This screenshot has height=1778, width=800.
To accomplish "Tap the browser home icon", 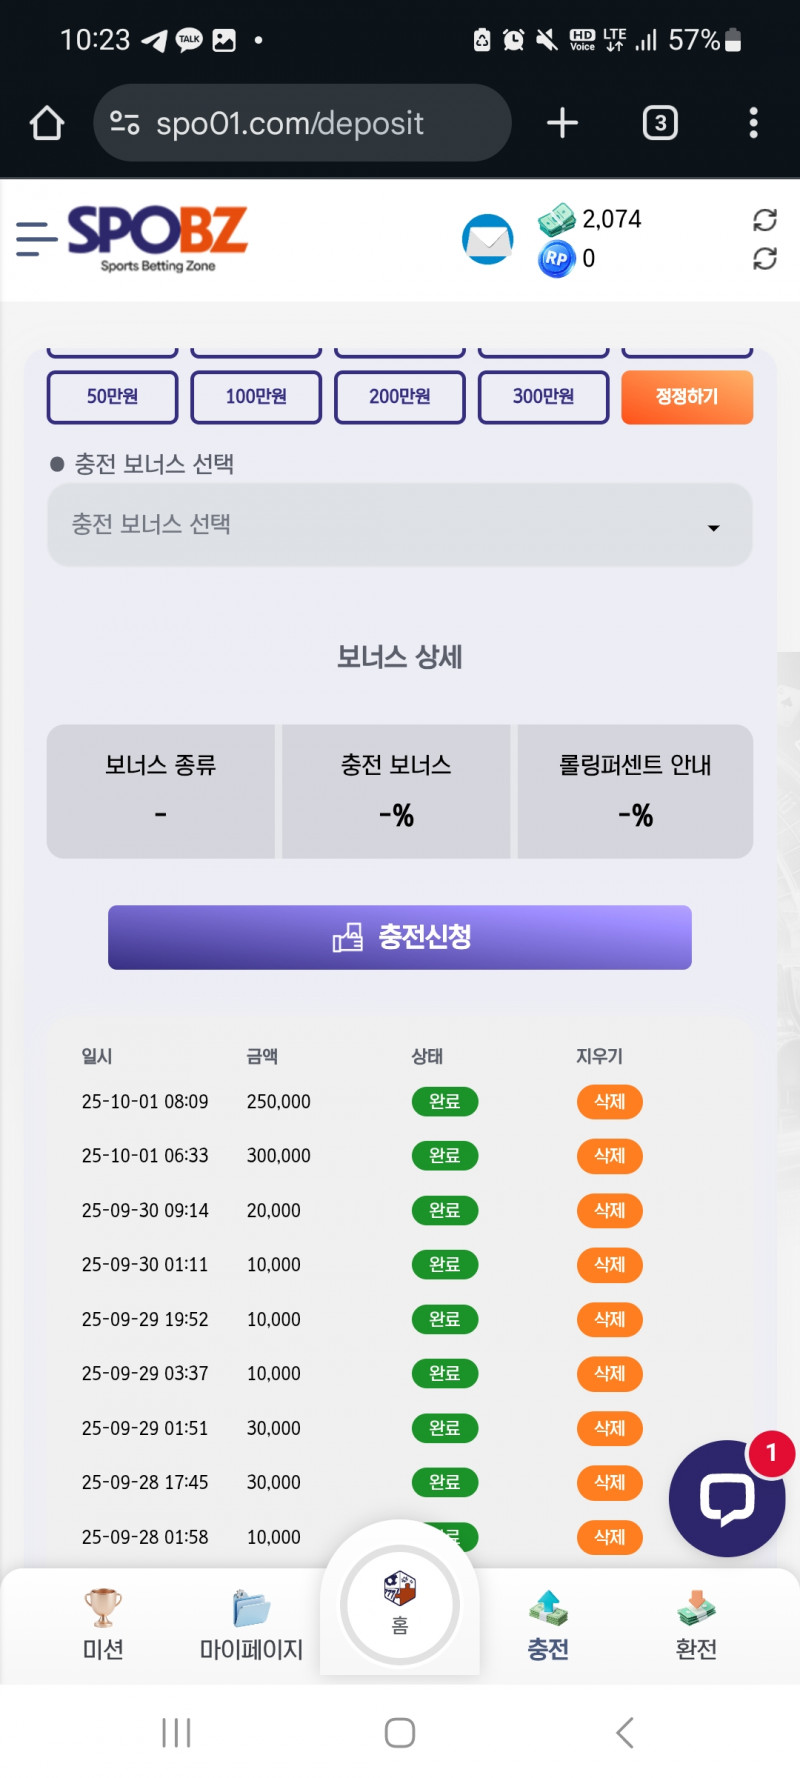I will click(47, 123).
